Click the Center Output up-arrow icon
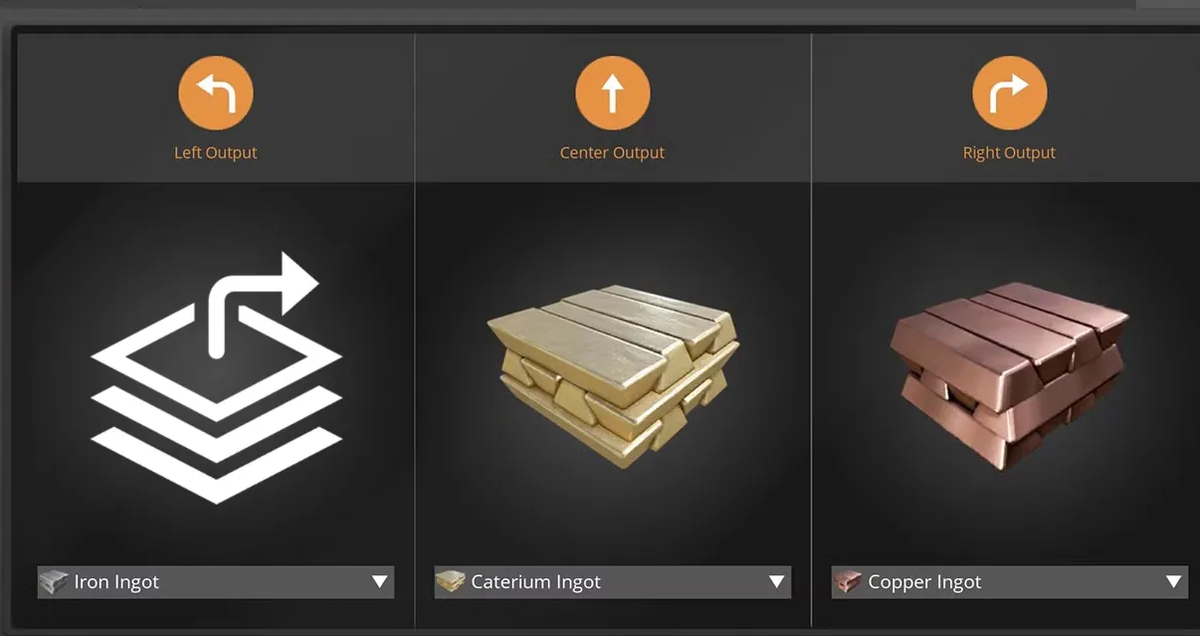 [x=613, y=94]
